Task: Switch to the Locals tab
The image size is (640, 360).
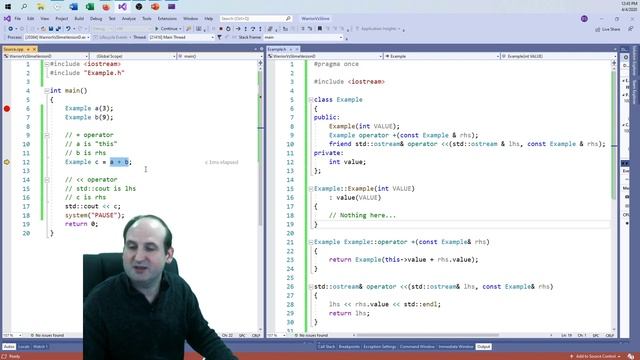Action: click(24, 347)
